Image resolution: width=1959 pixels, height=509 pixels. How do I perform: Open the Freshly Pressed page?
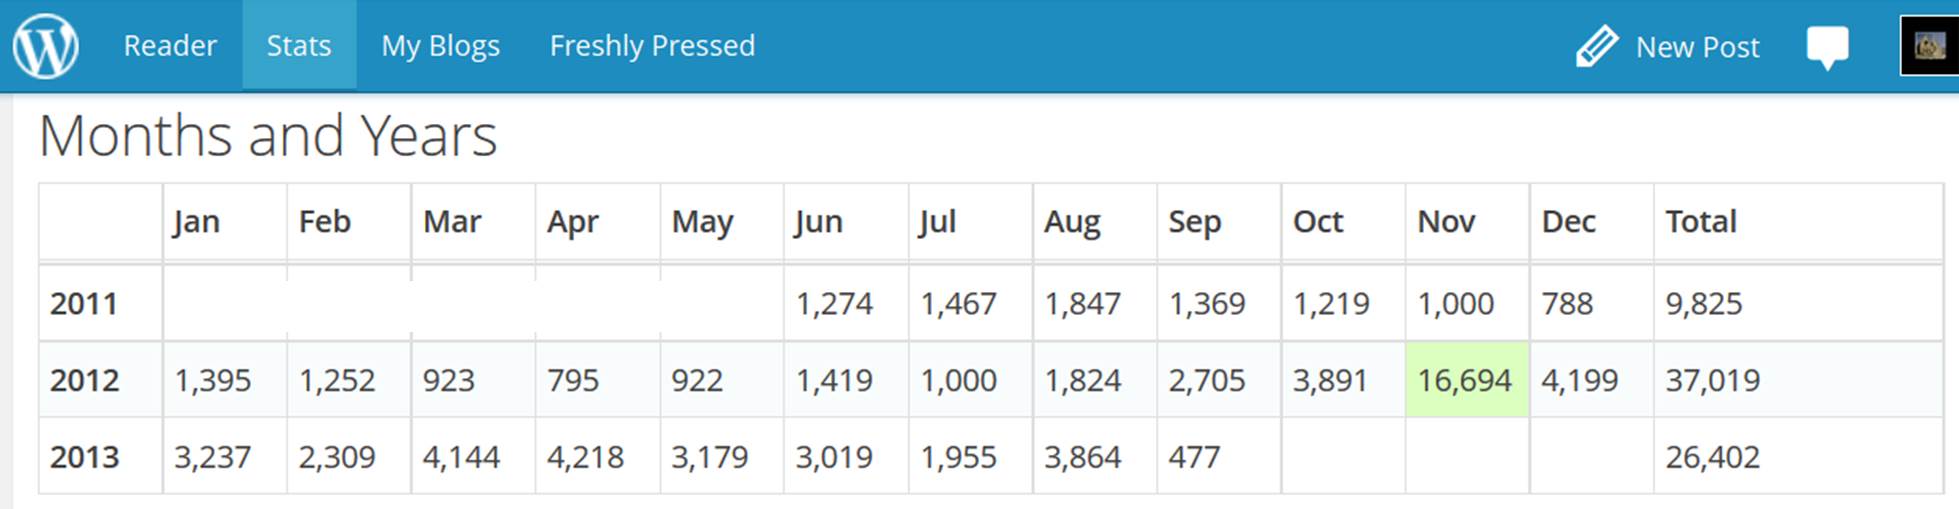(652, 46)
